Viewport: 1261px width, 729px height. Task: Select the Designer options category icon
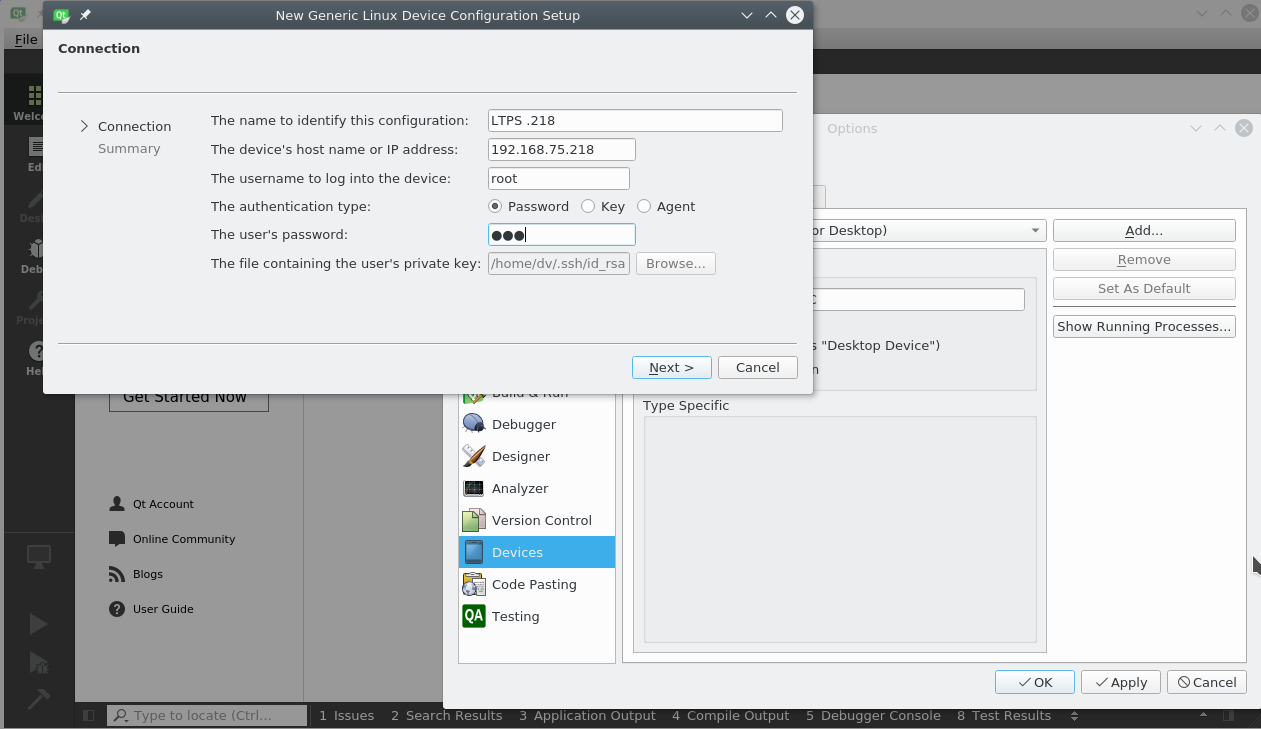coord(474,456)
